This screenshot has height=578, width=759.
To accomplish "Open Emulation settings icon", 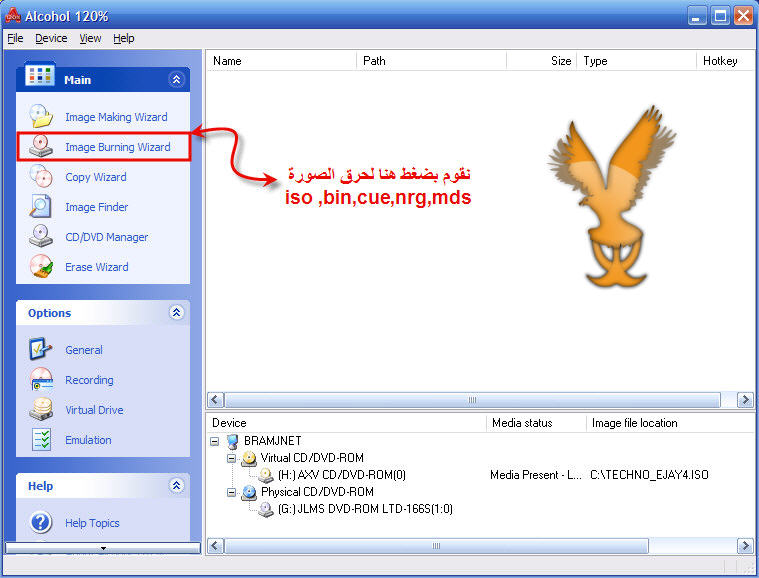I will [41, 439].
